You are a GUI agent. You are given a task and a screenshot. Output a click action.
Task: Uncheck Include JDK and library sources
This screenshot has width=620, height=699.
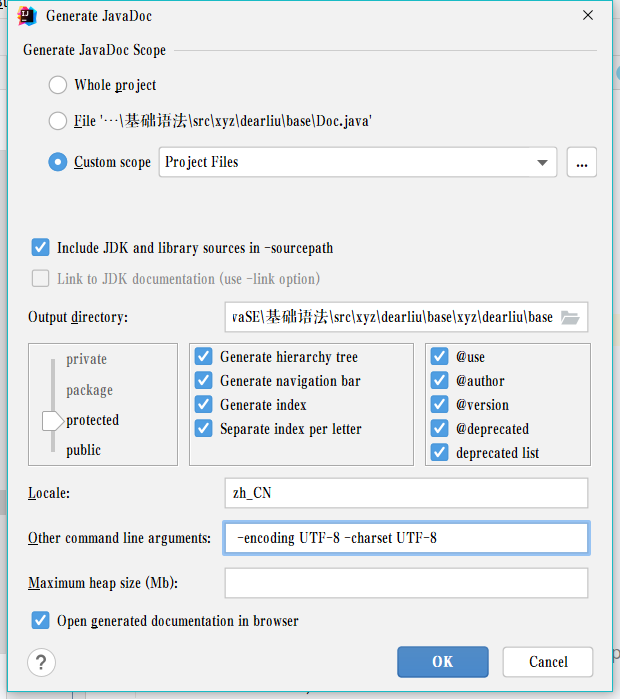[x=41, y=248]
